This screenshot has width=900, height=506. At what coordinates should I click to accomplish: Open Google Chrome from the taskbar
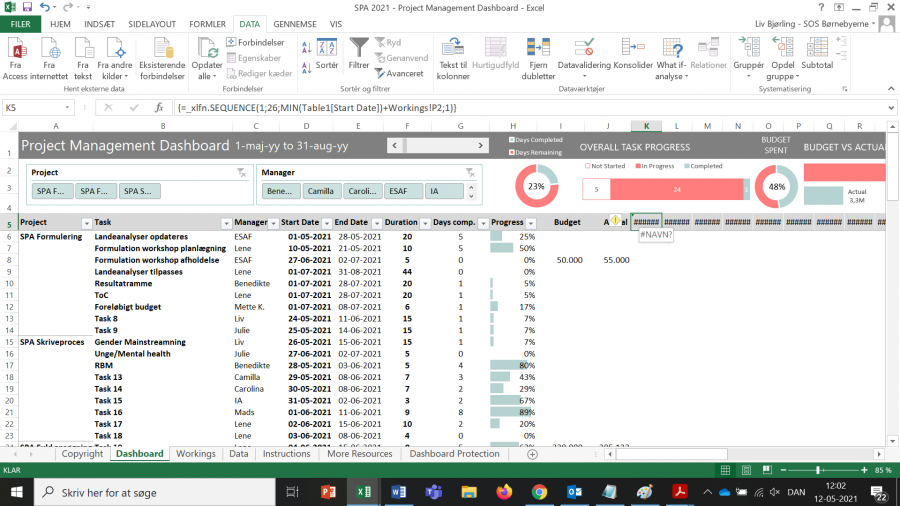(x=539, y=492)
